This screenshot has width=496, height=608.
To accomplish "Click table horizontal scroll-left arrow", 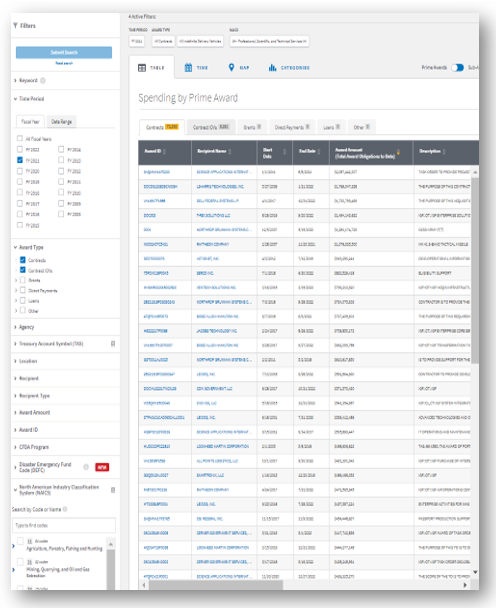I will point(144,585).
